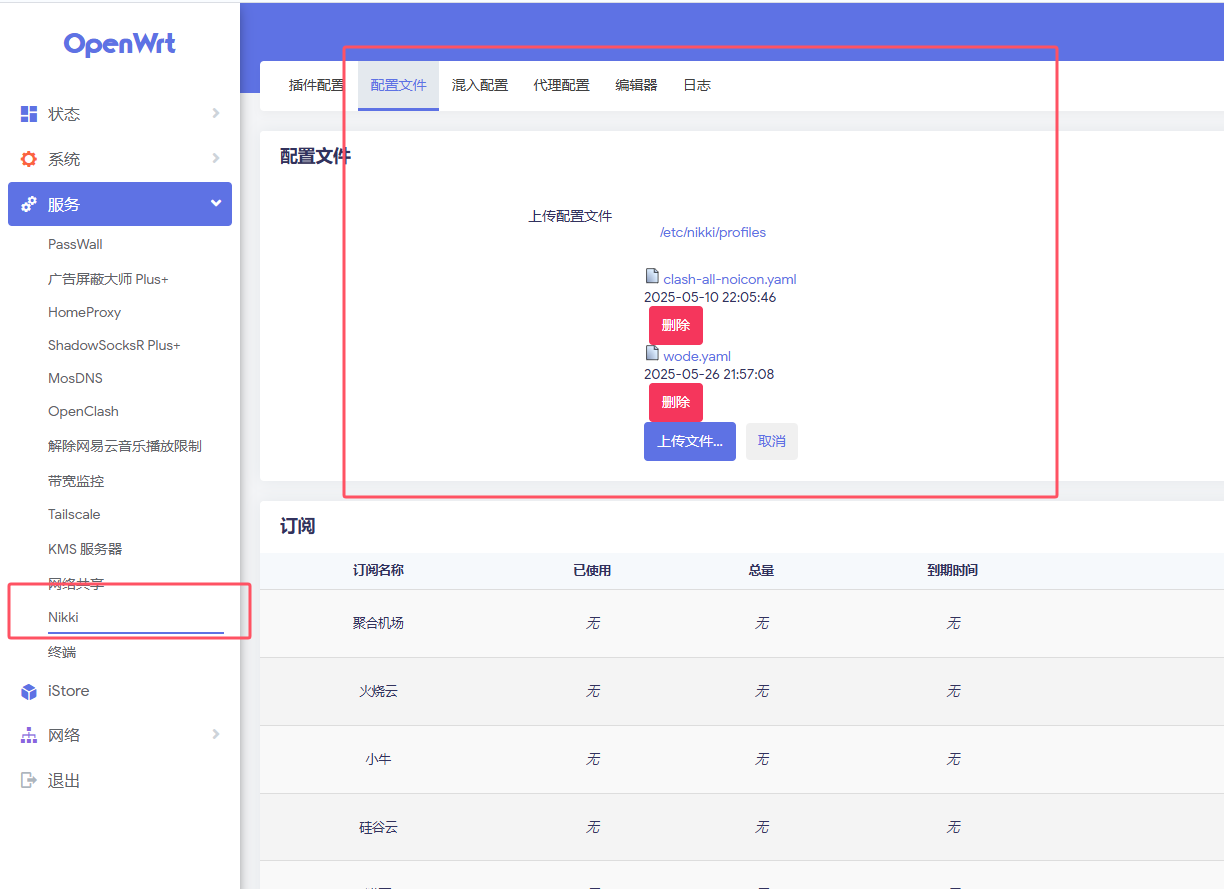Click 退出 to log out

[x=64, y=781]
